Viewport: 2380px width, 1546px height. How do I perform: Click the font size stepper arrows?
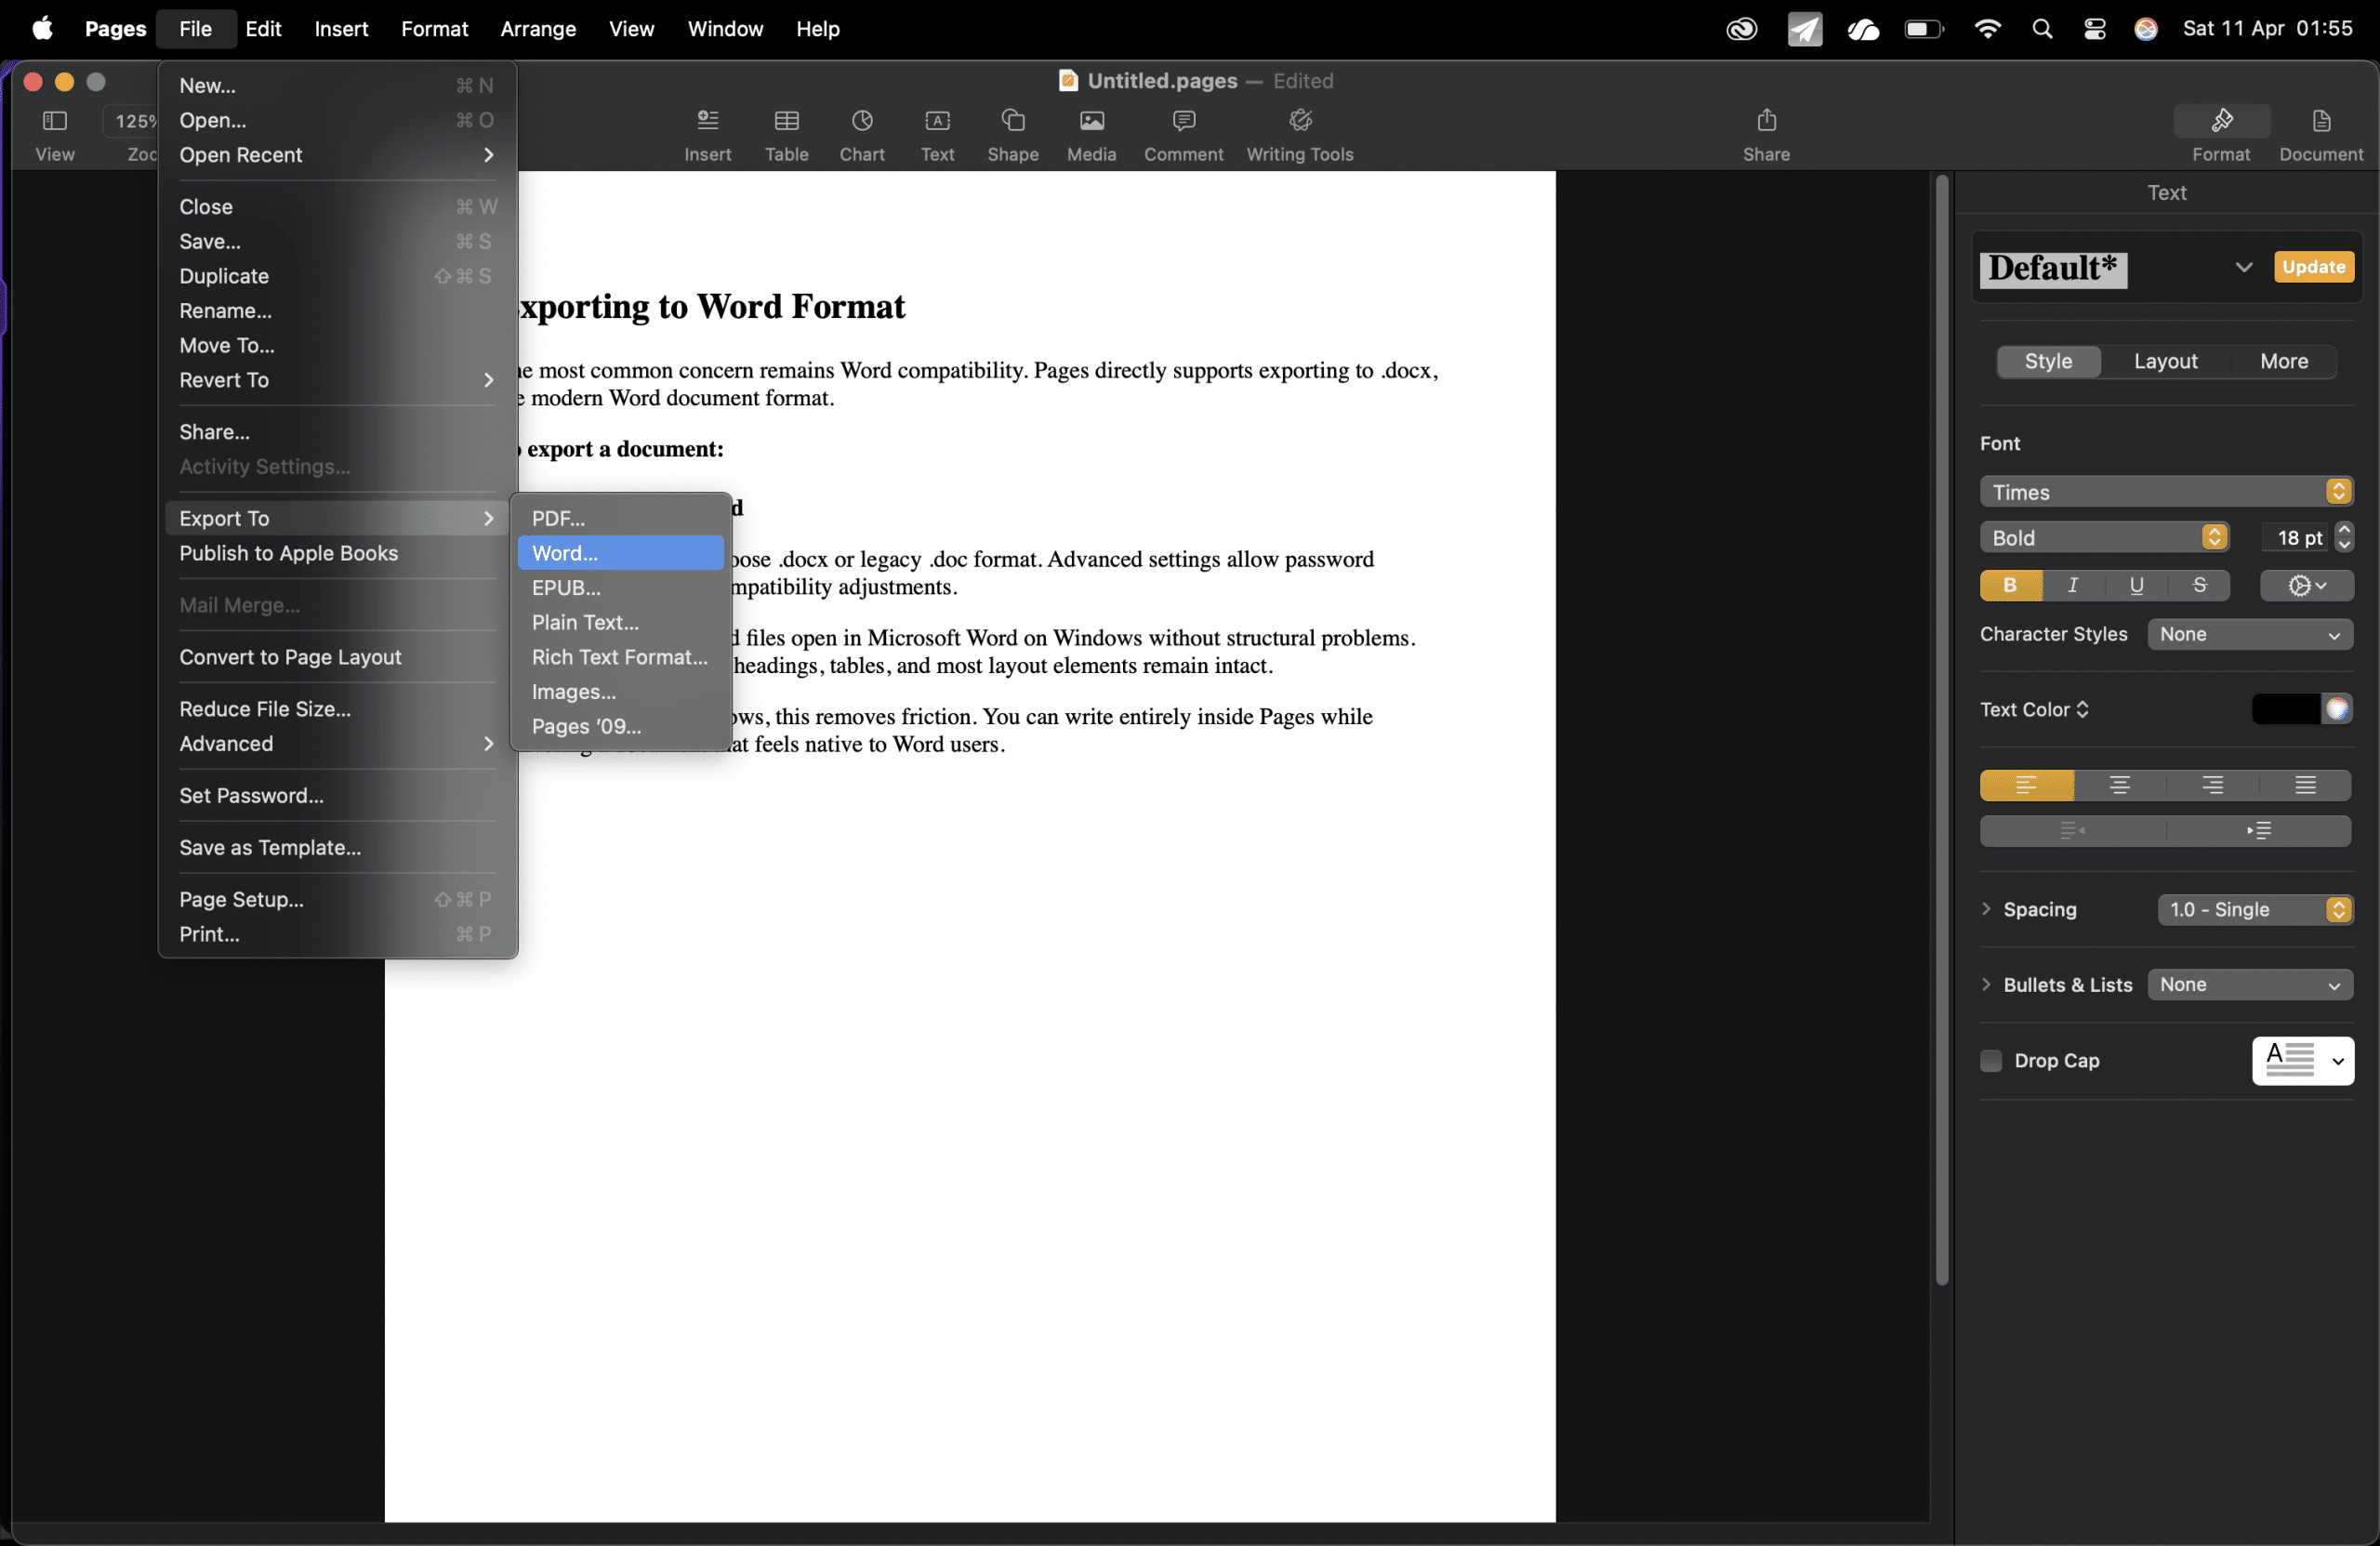[2343, 537]
